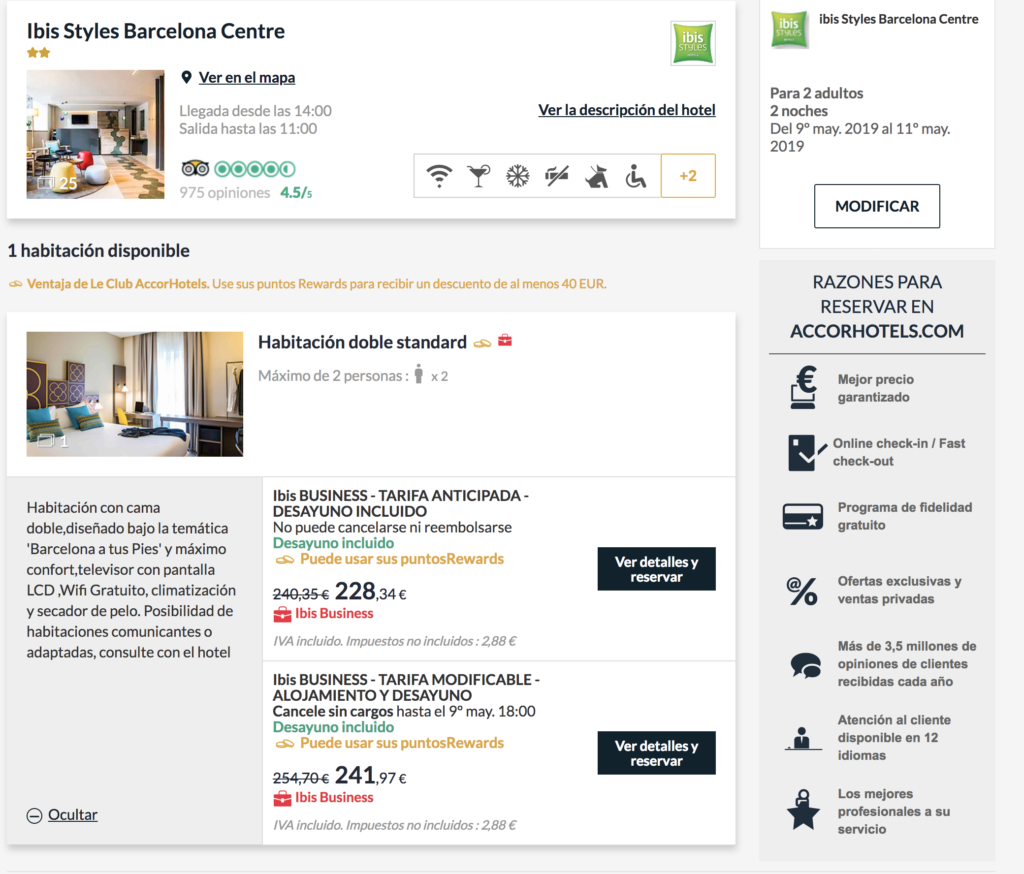The width and height of the screenshot is (1024, 874).
Task: Click the '1 habitación disponible' heading
Action: coord(99,251)
